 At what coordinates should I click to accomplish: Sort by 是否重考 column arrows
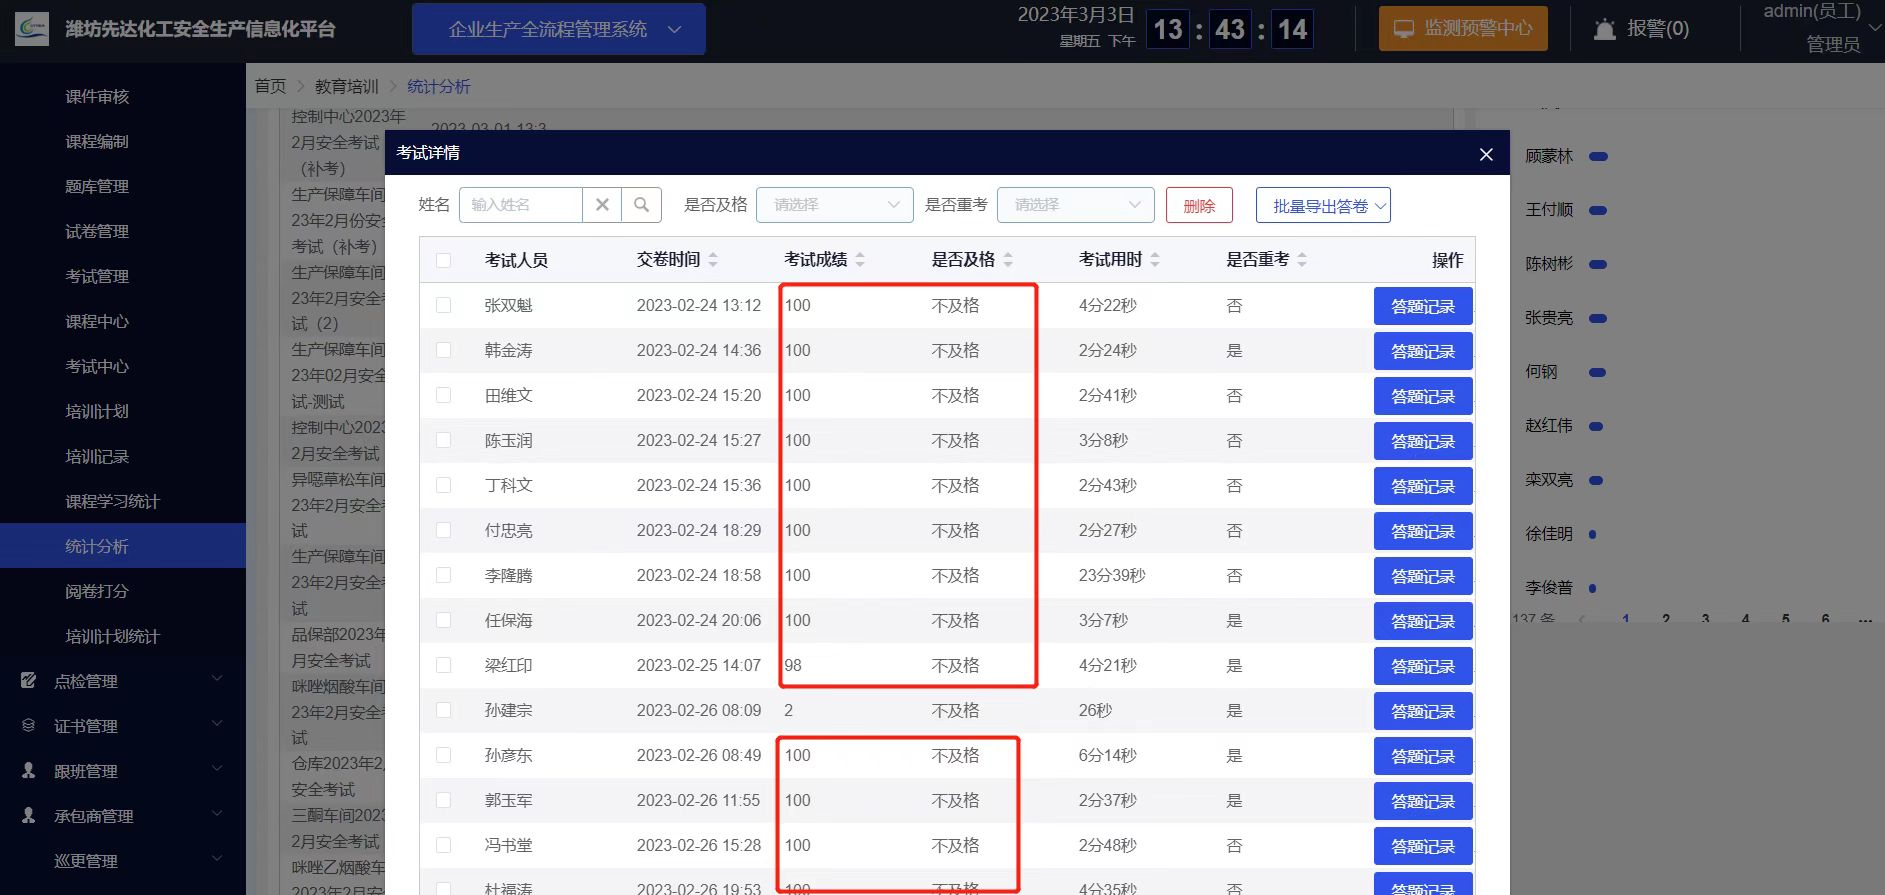click(x=1302, y=260)
